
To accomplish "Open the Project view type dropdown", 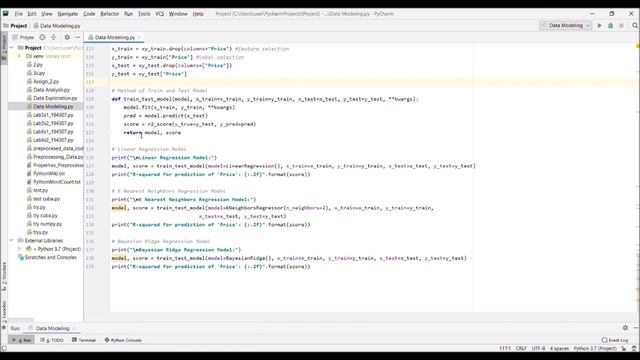I will 24,37.
